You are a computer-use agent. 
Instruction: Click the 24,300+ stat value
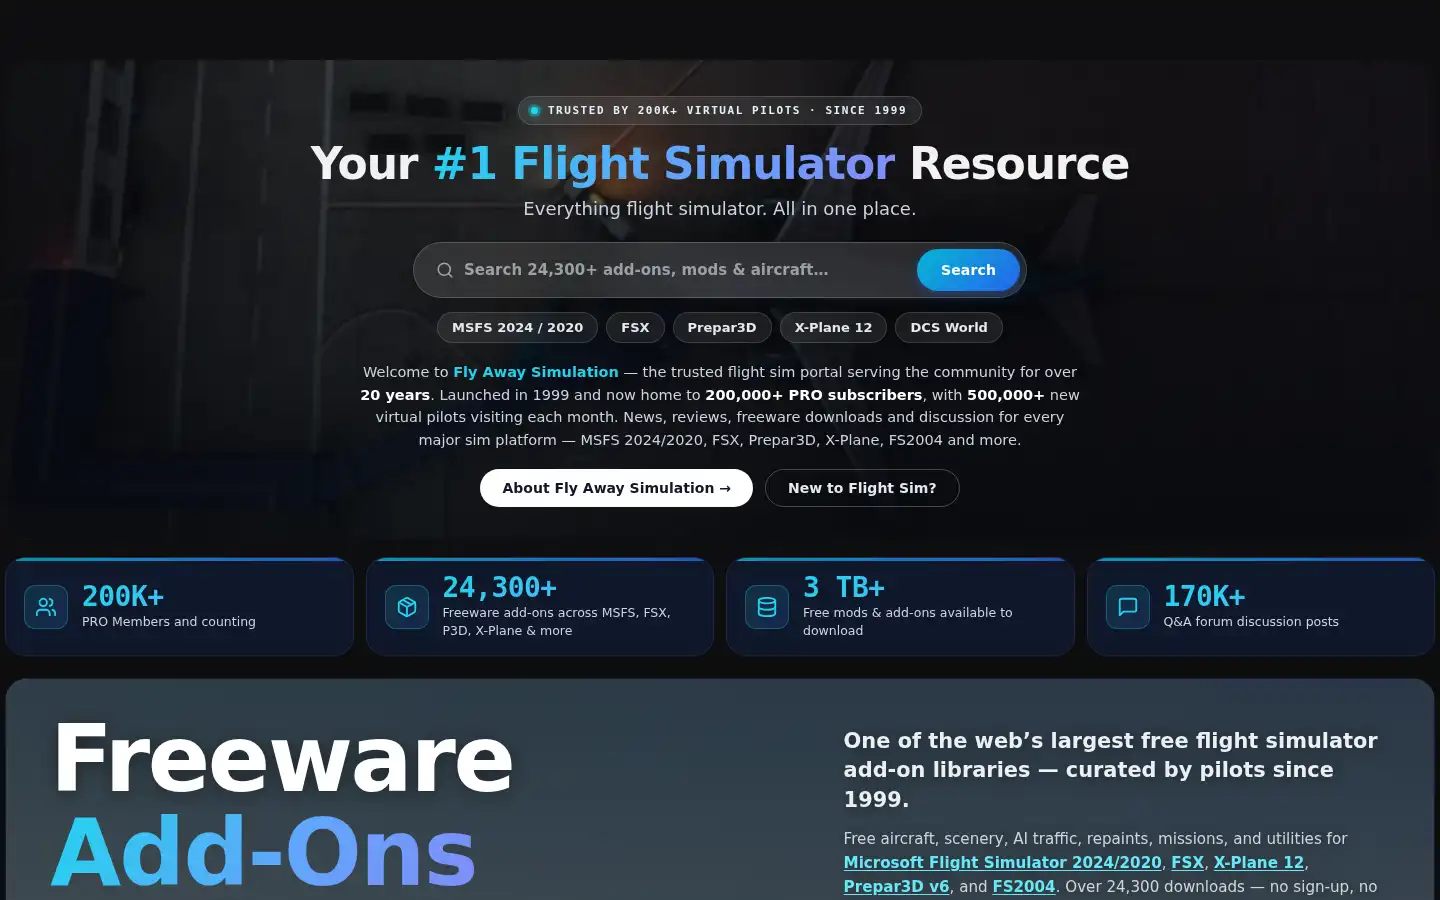(x=500, y=587)
